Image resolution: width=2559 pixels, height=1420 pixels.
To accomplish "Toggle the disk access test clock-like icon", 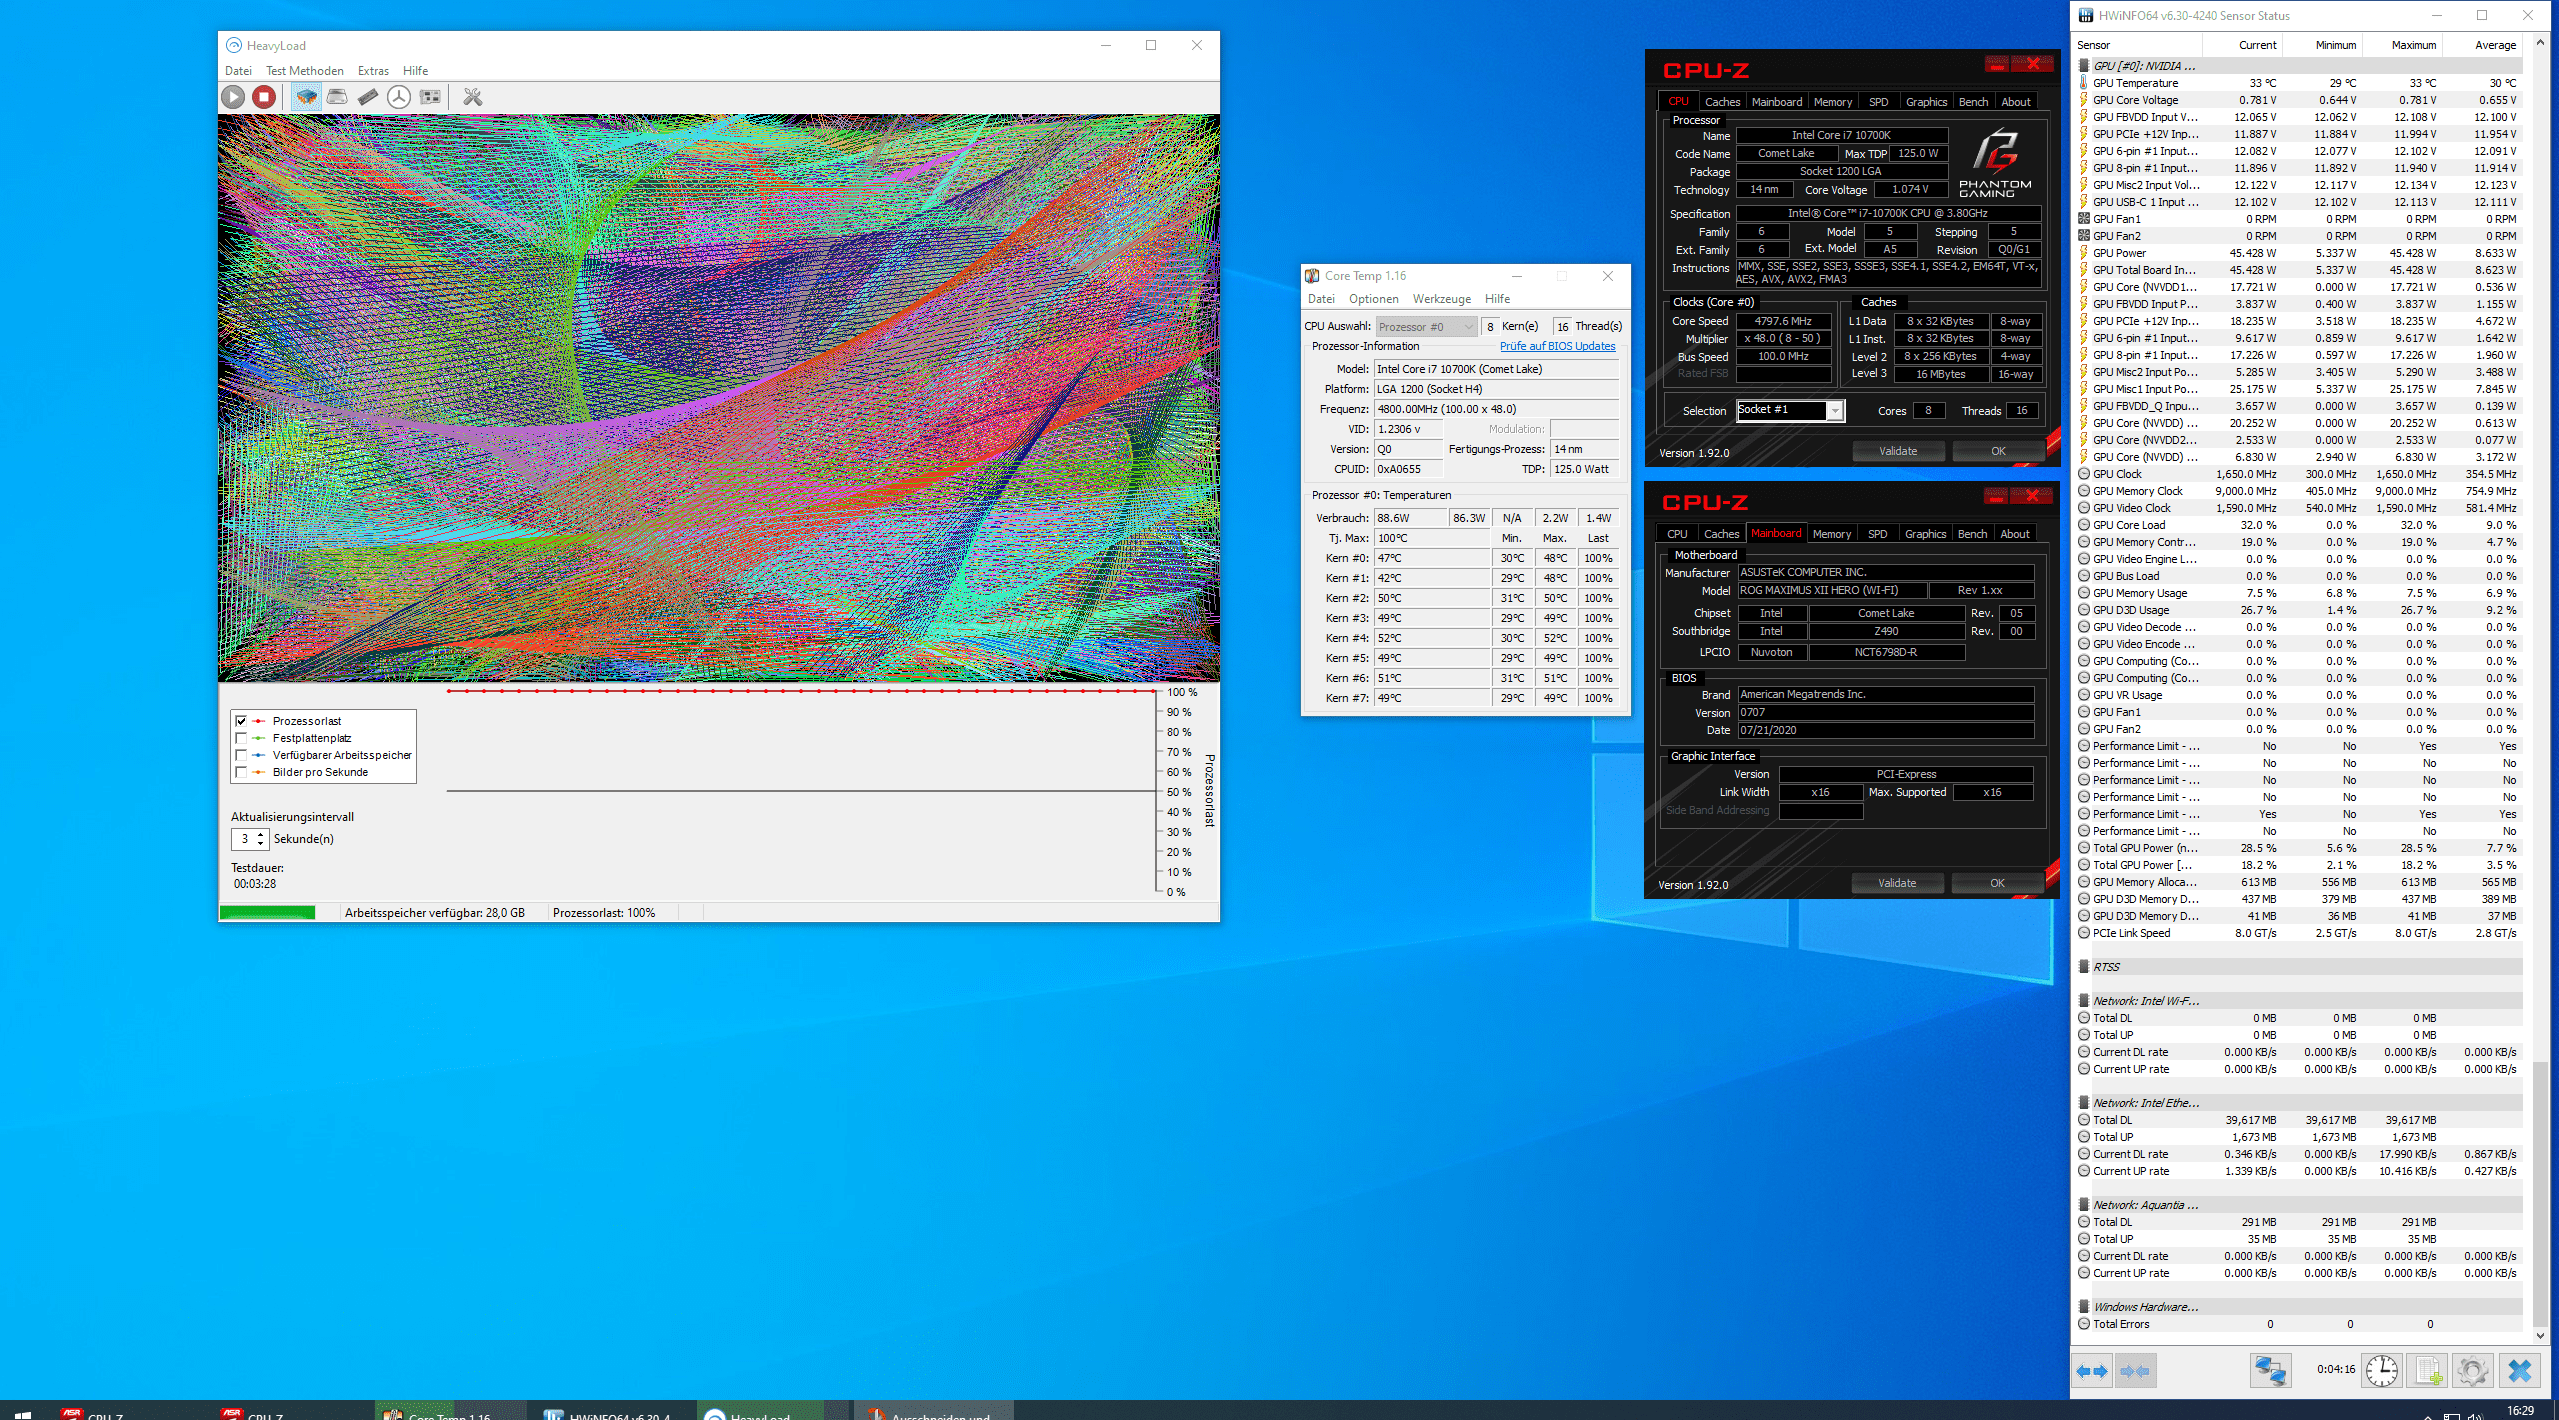I will pos(399,97).
